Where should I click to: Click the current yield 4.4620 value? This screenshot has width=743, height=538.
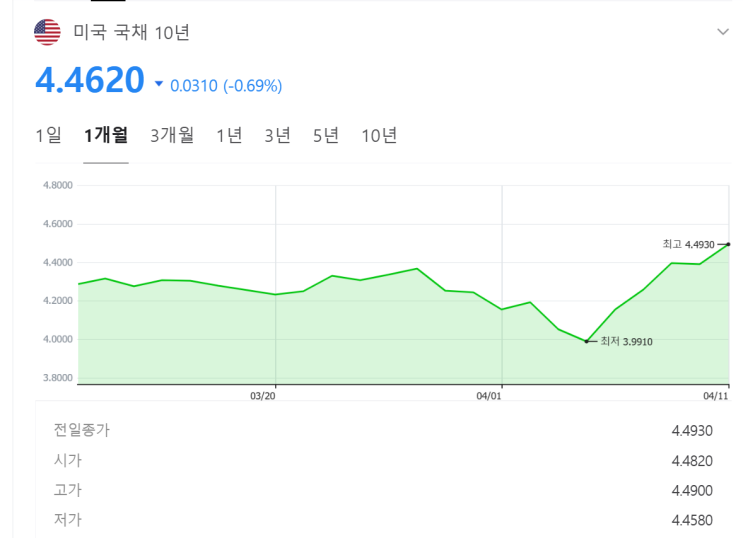[x=90, y=80]
